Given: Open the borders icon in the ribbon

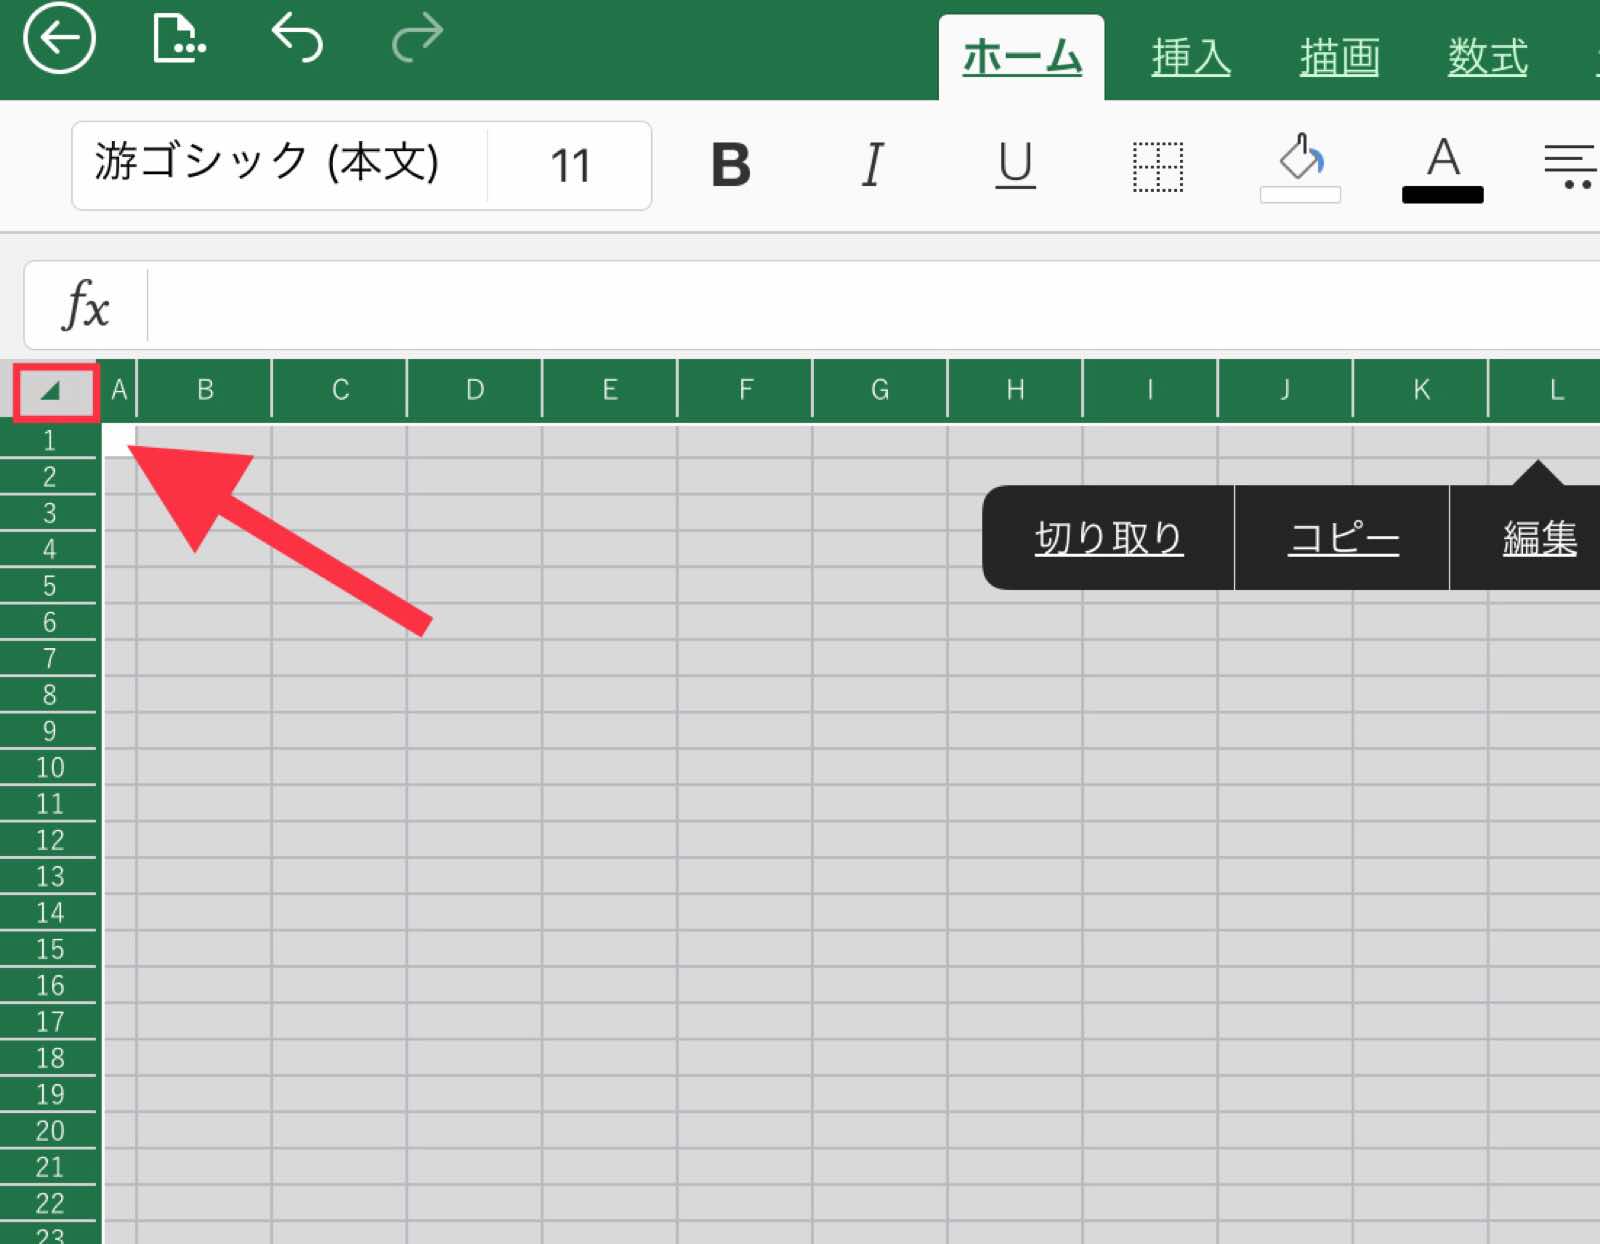Looking at the screenshot, I should 1157,166.
